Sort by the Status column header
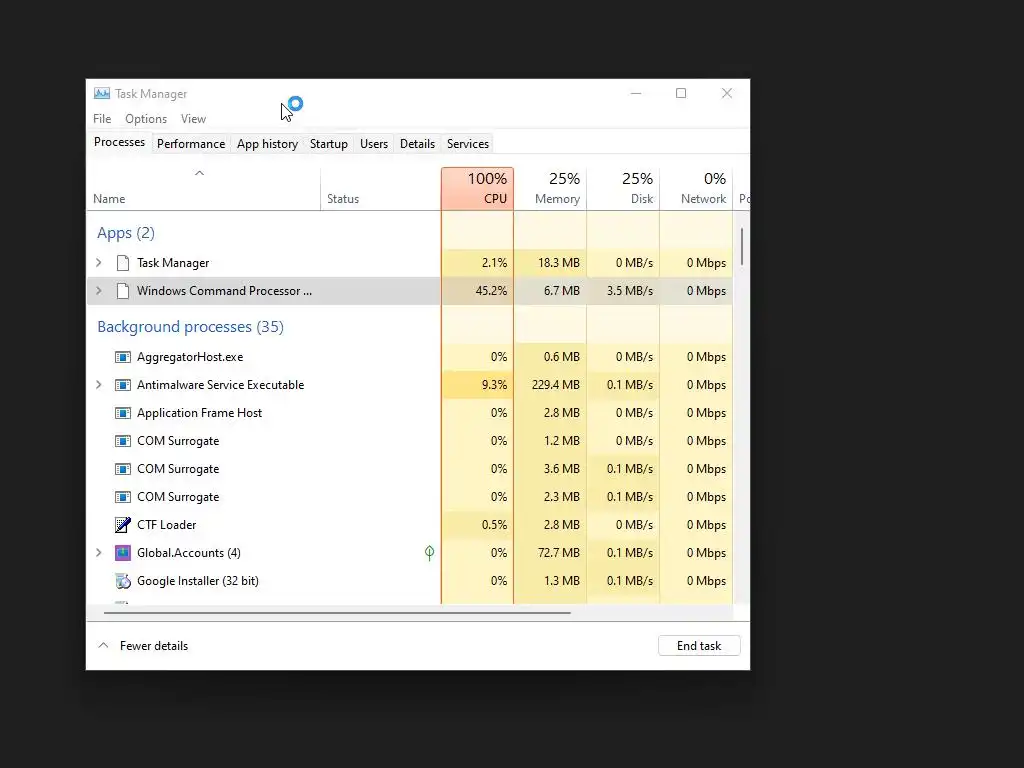1024x768 pixels. coord(381,189)
